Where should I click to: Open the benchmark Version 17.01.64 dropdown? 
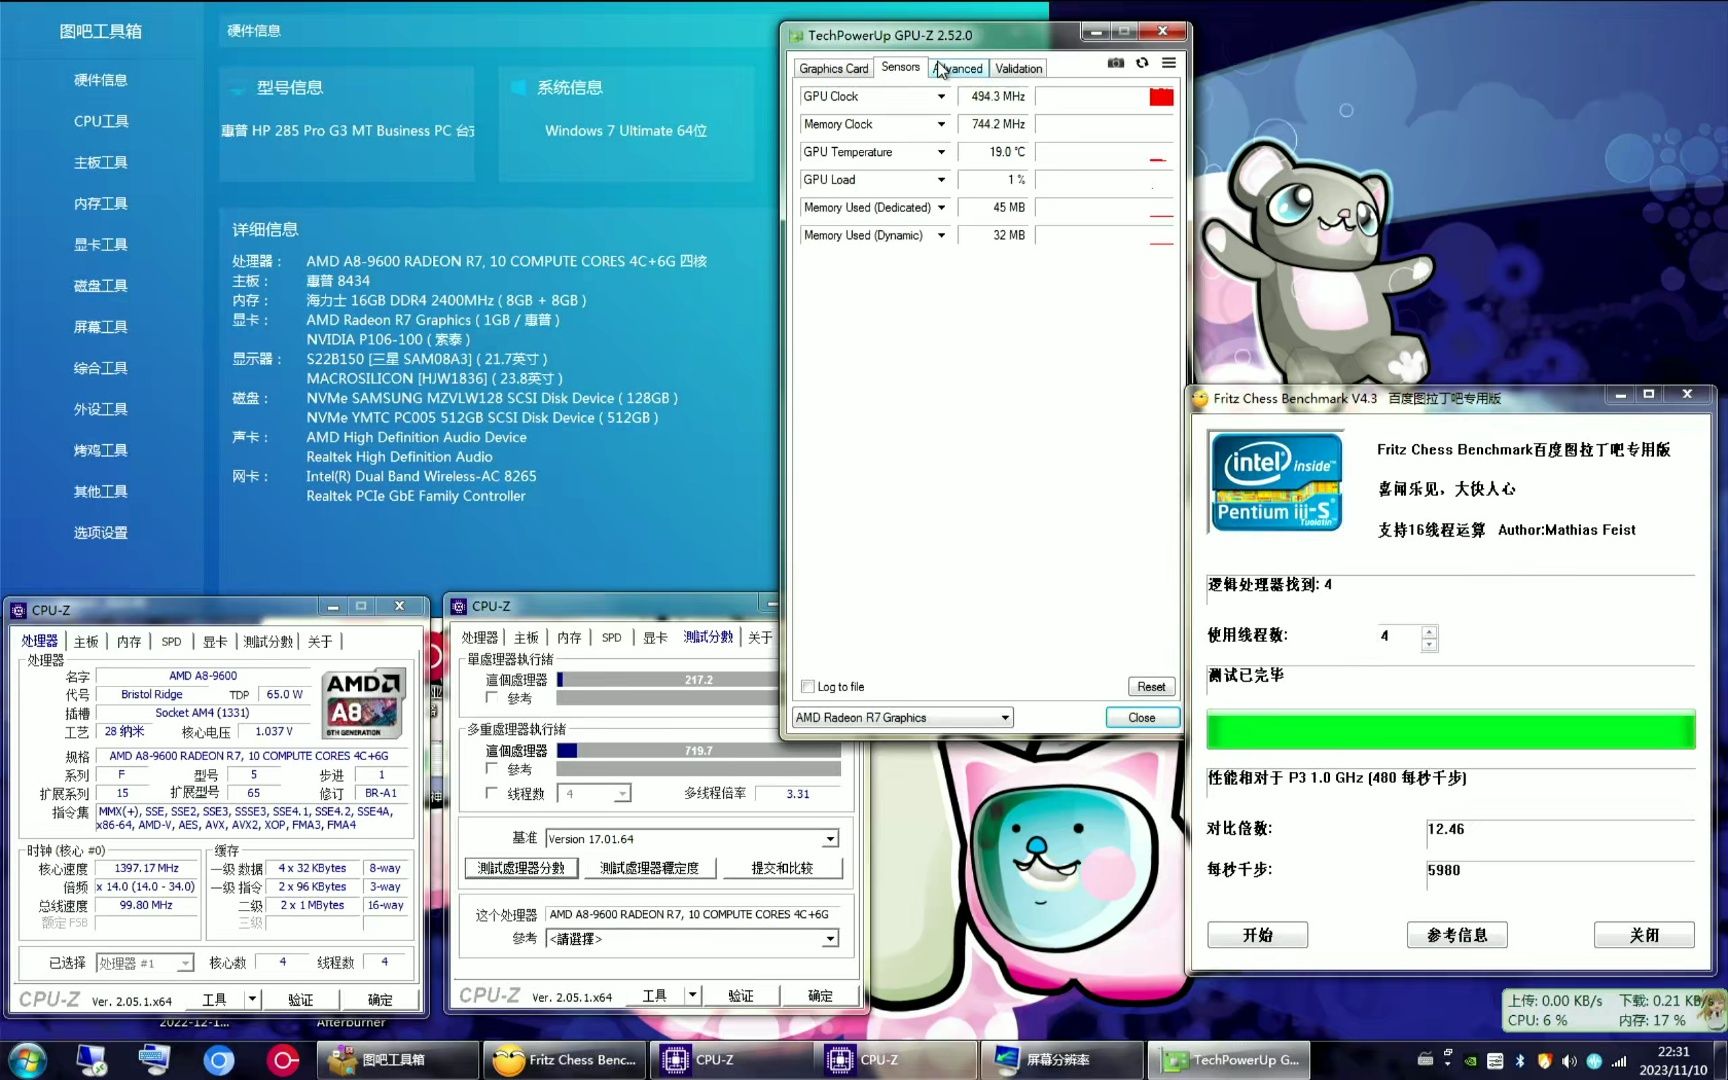coord(692,839)
